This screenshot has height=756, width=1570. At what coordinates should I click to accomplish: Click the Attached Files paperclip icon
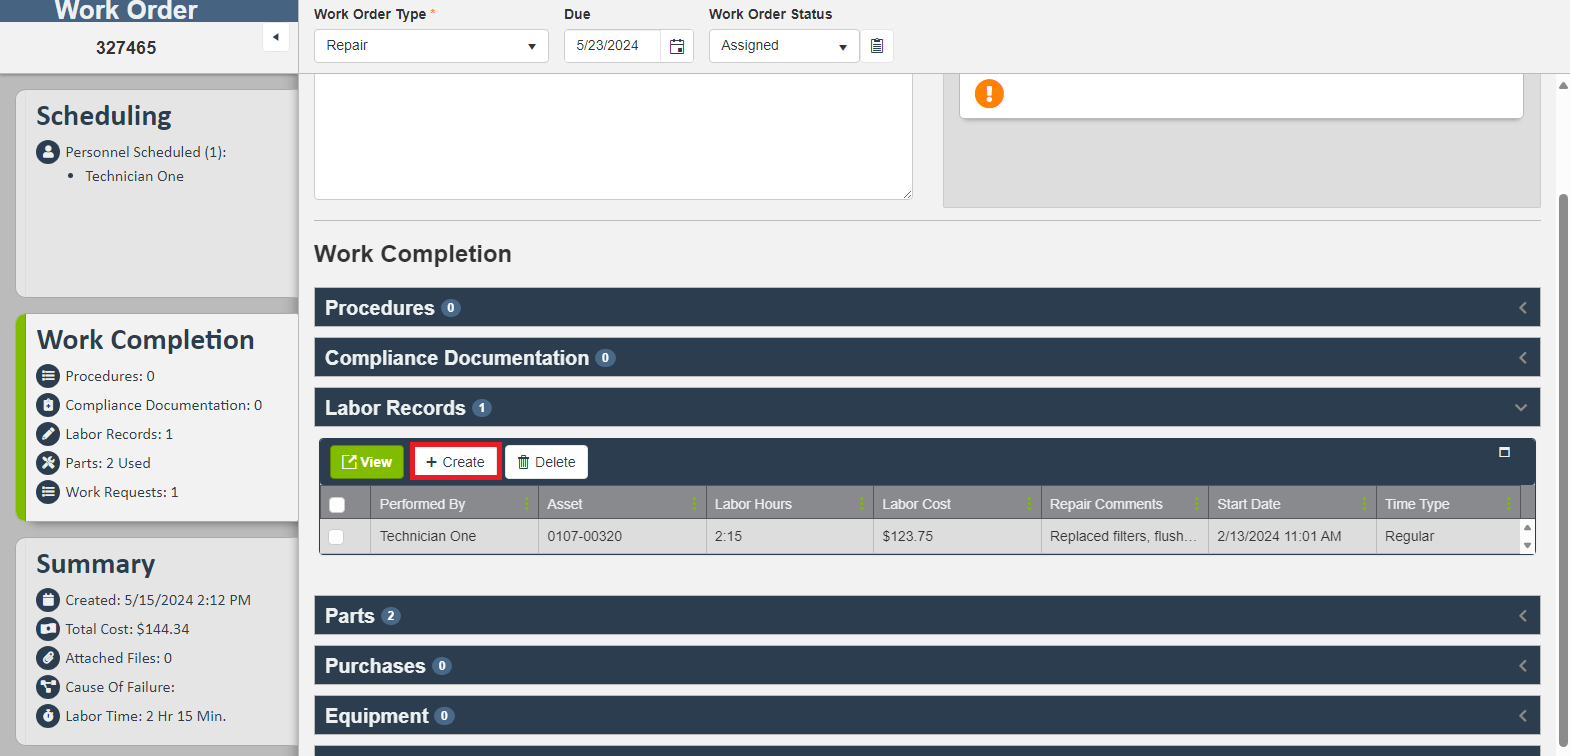tap(48, 658)
